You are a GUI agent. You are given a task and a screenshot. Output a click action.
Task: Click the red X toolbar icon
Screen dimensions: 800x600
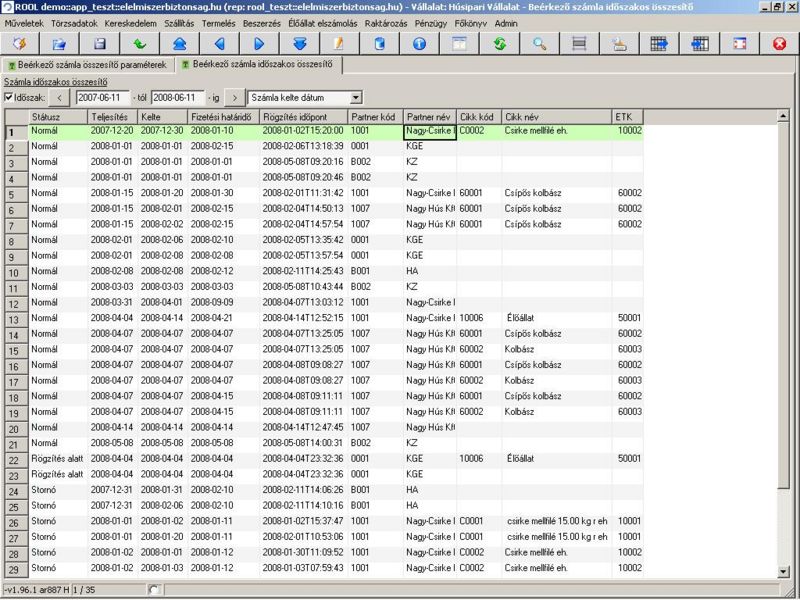780,44
